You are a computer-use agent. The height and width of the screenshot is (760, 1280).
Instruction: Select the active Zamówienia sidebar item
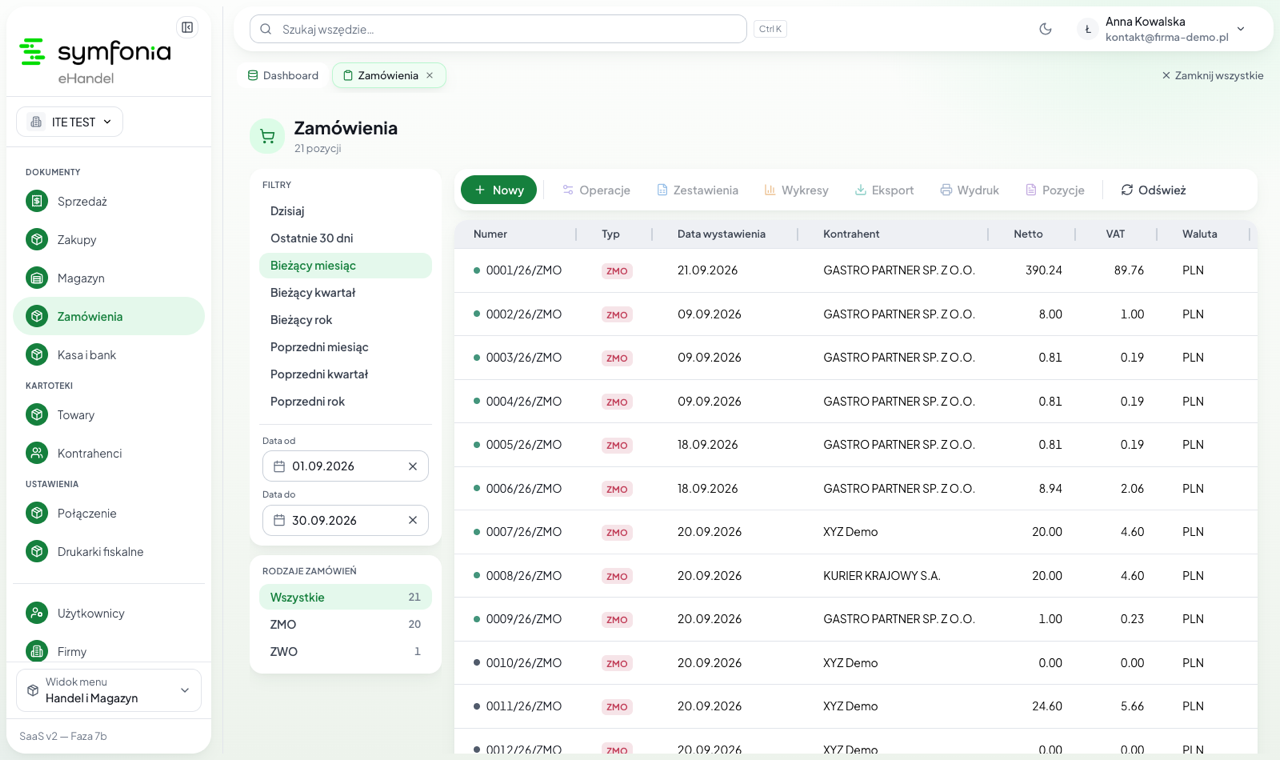pos(109,316)
